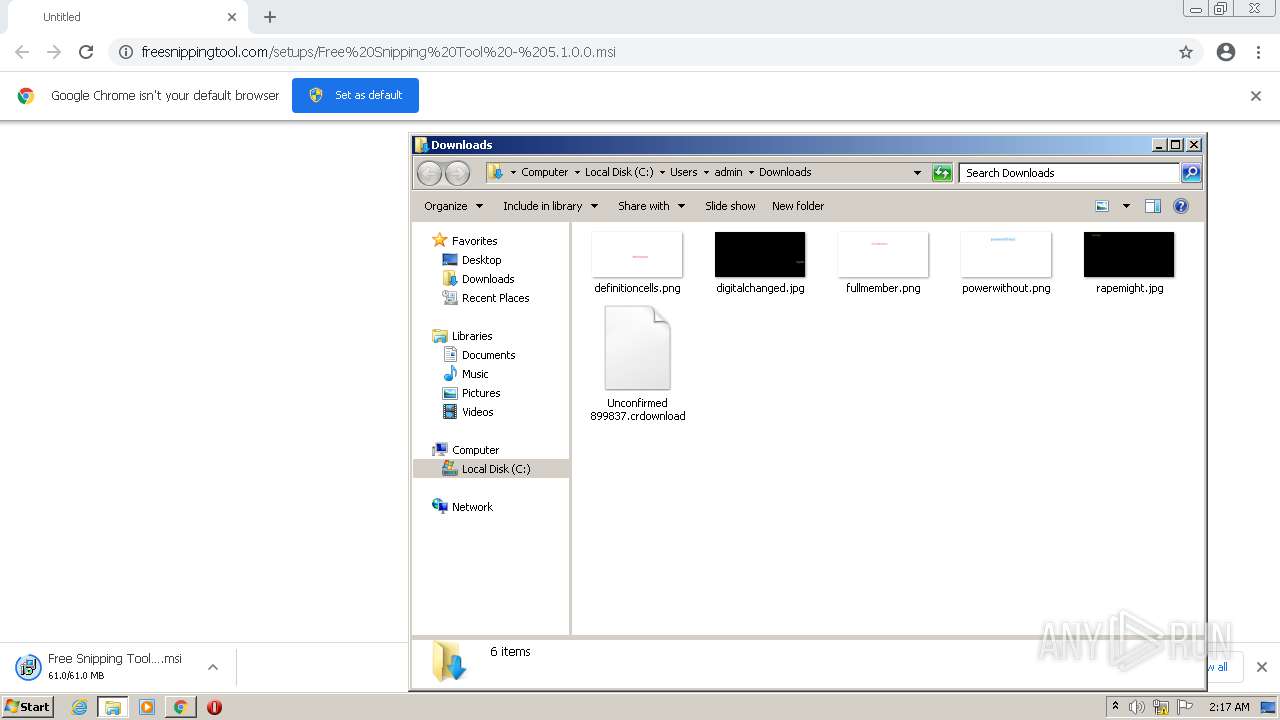
Task: Select fullmember.png thumbnail
Action: pyautogui.click(x=883, y=255)
